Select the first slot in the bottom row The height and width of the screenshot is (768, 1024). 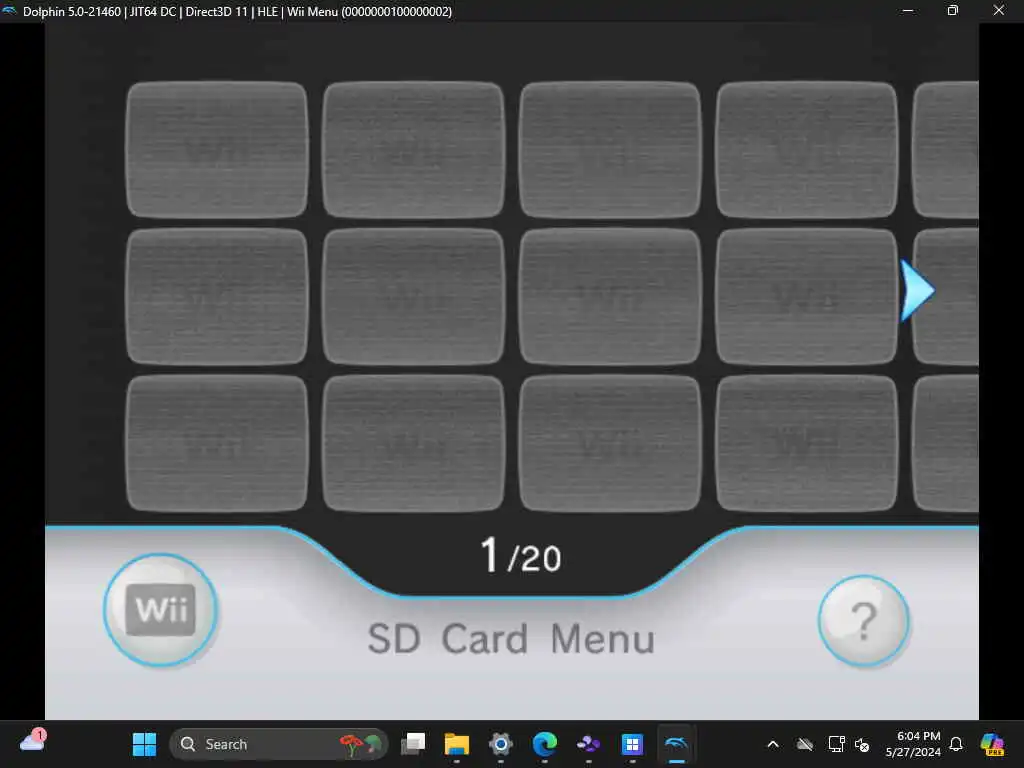pos(217,443)
